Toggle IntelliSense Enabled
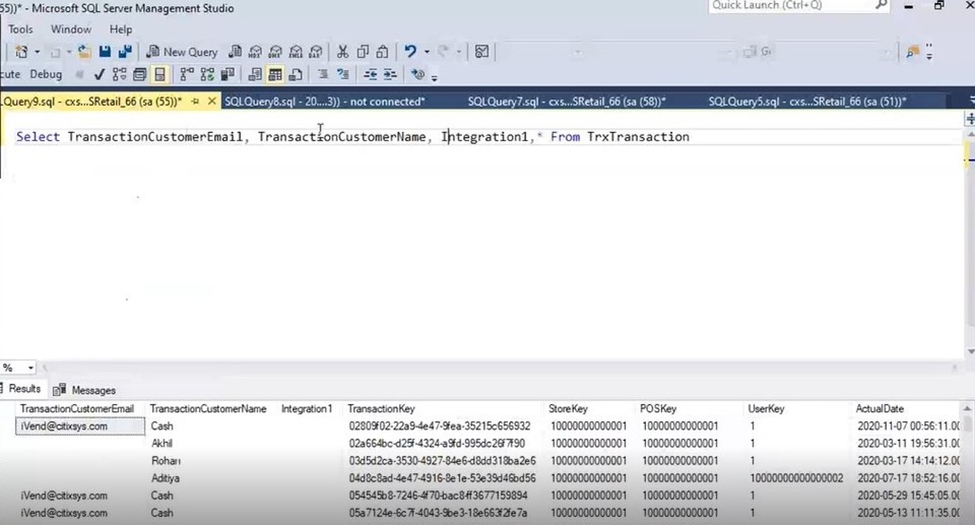Viewport: 975px width, 525px height. [x=160, y=75]
